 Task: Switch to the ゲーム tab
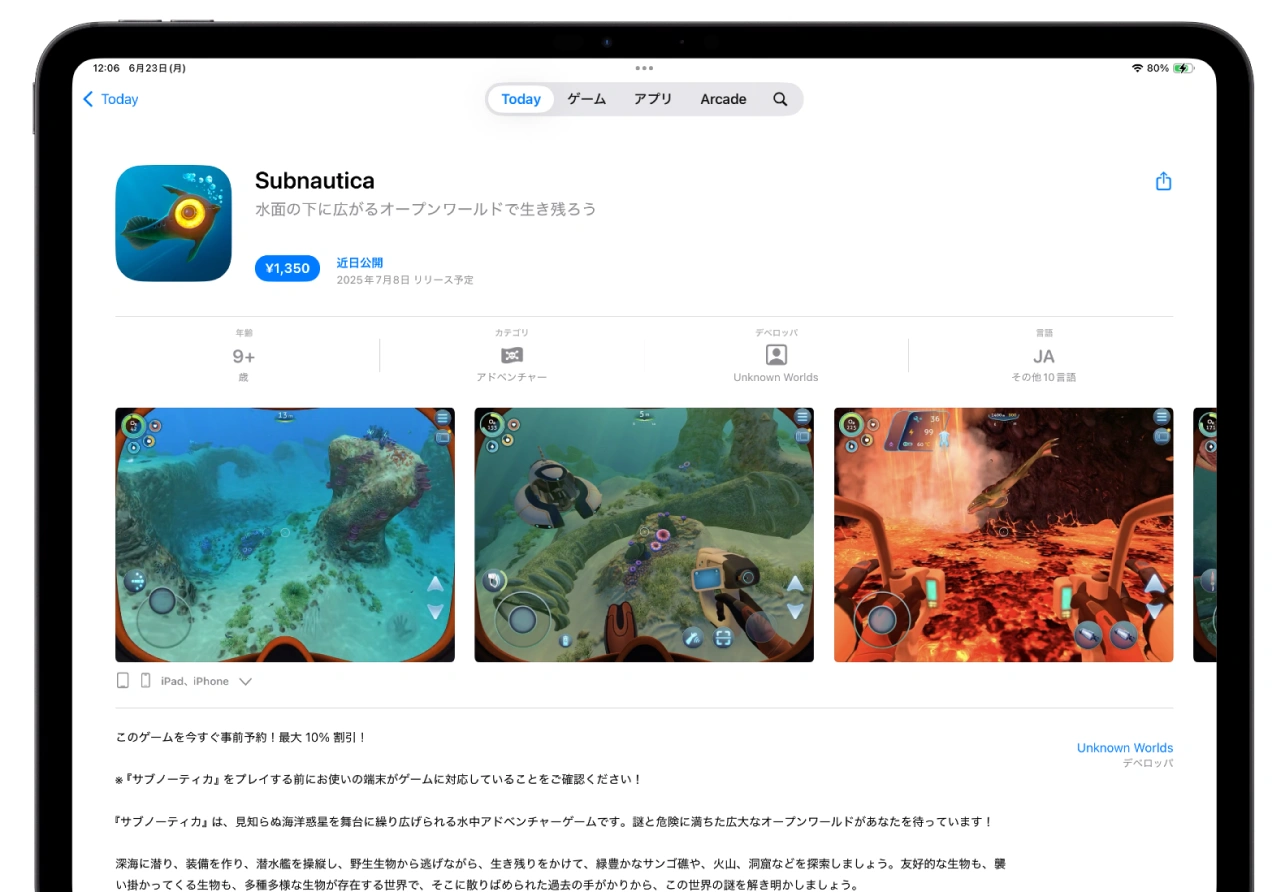click(586, 99)
